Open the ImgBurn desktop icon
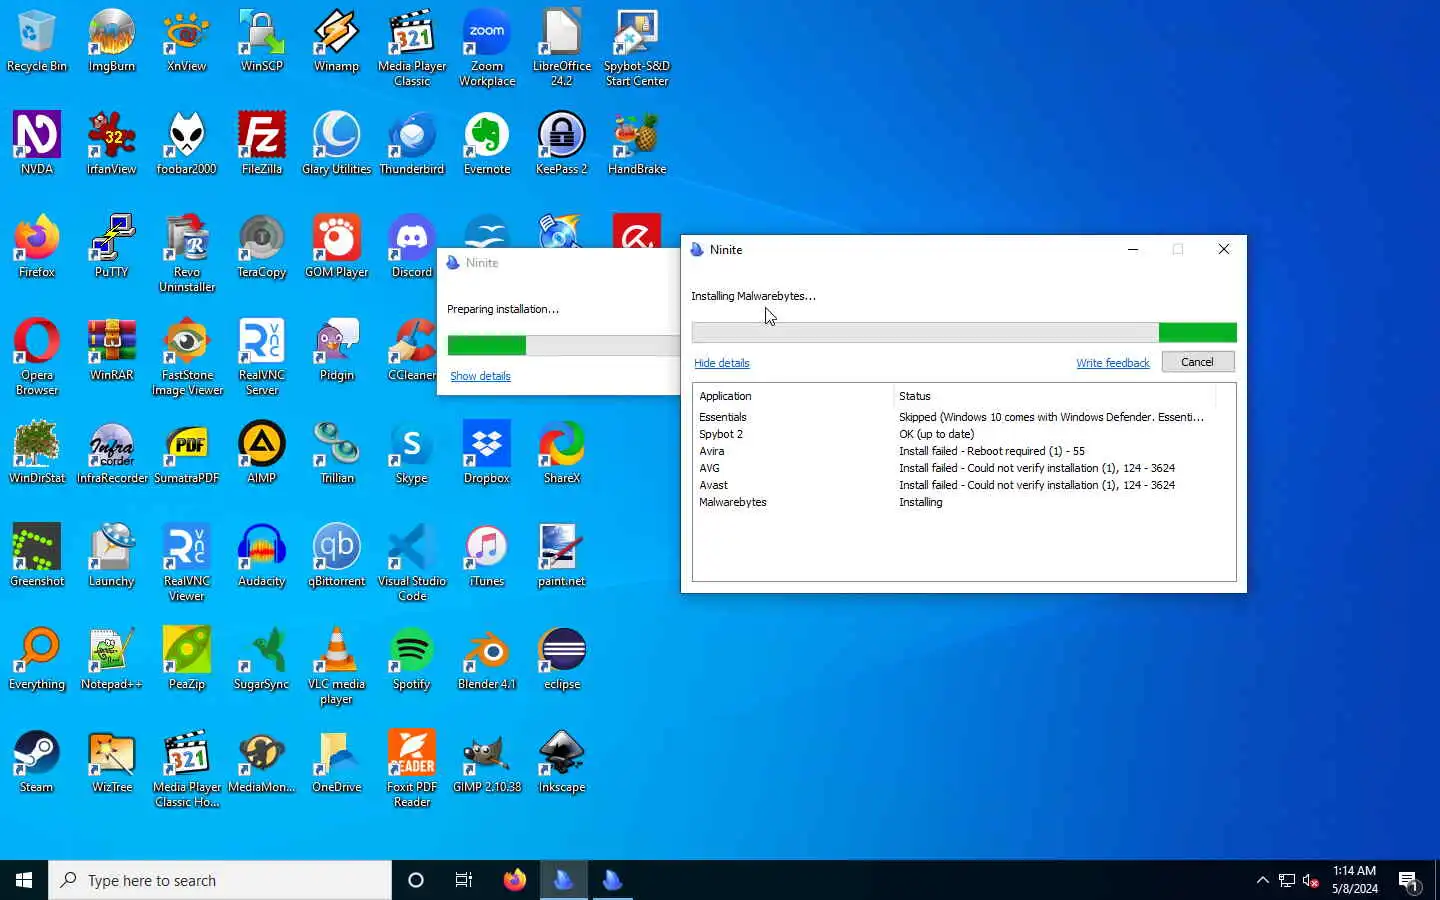The width and height of the screenshot is (1440, 900). (x=111, y=41)
